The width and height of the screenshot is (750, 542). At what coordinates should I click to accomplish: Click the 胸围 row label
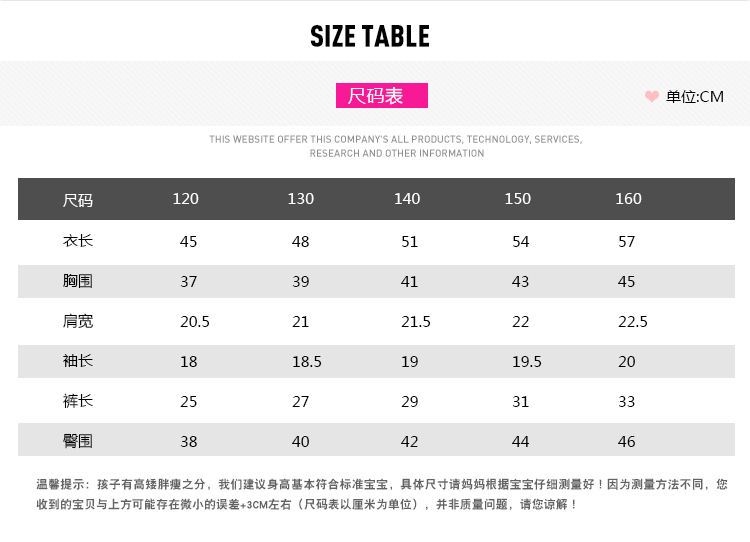[x=78, y=281]
